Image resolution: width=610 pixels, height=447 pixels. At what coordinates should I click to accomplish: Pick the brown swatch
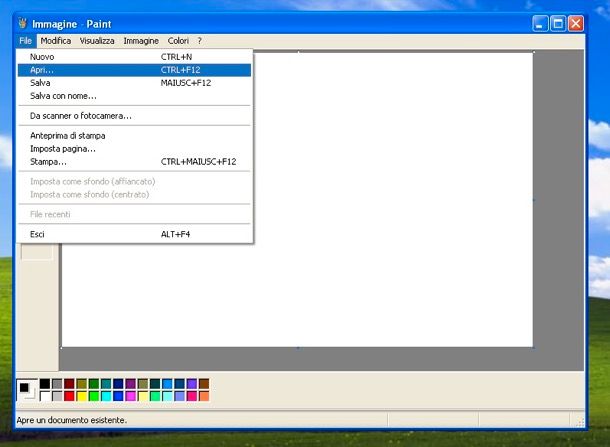[x=204, y=384]
